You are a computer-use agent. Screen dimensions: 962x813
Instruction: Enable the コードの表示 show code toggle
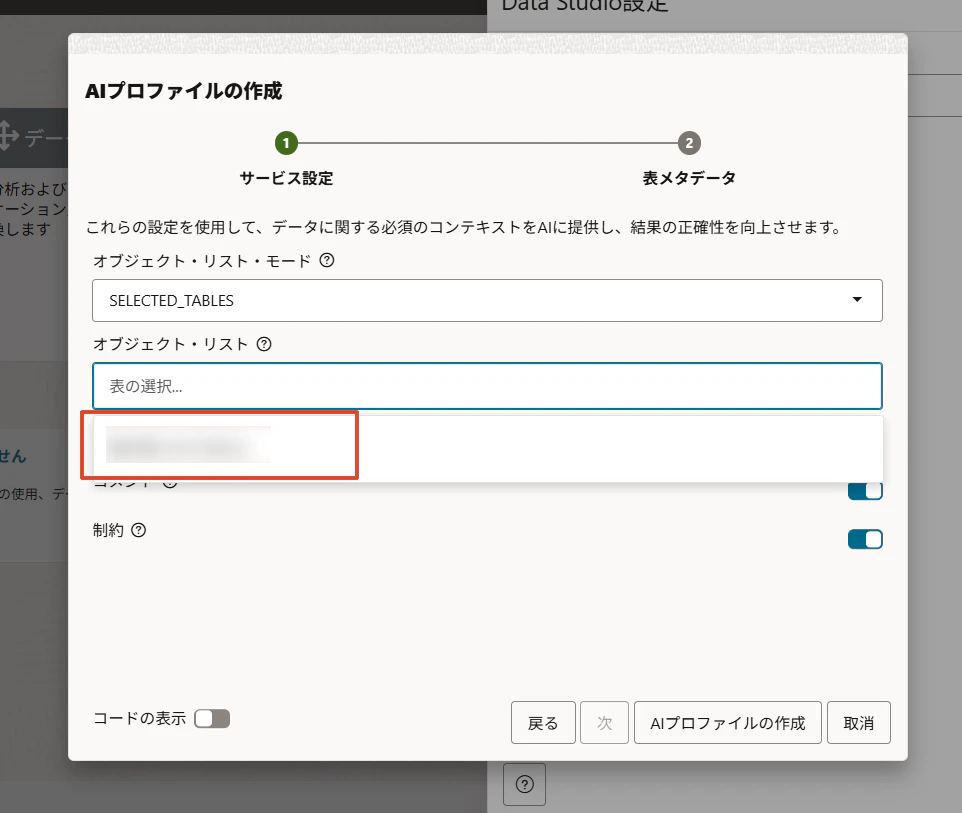(212, 719)
